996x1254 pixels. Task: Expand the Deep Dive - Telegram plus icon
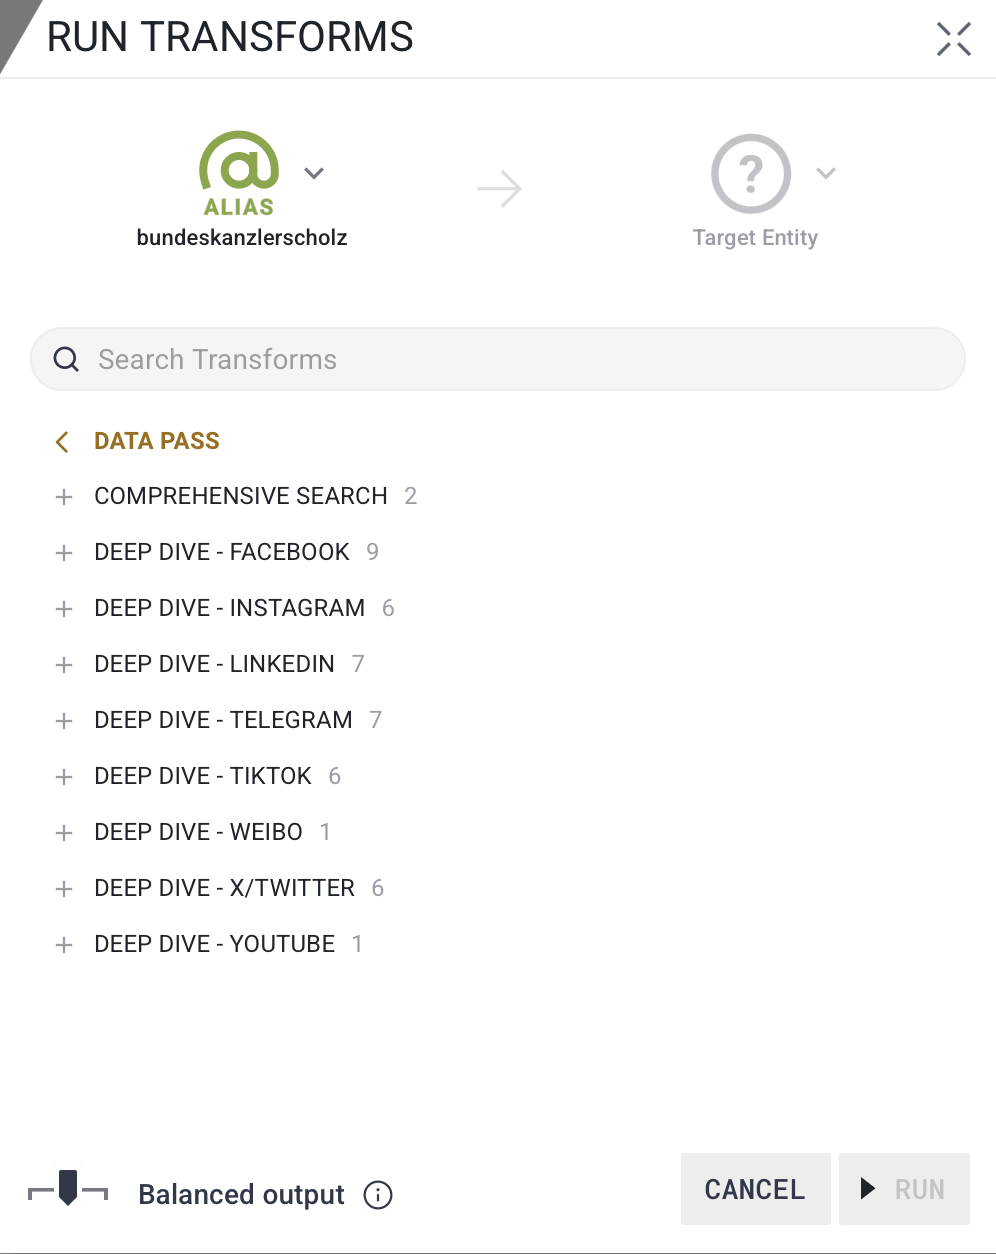click(64, 721)
